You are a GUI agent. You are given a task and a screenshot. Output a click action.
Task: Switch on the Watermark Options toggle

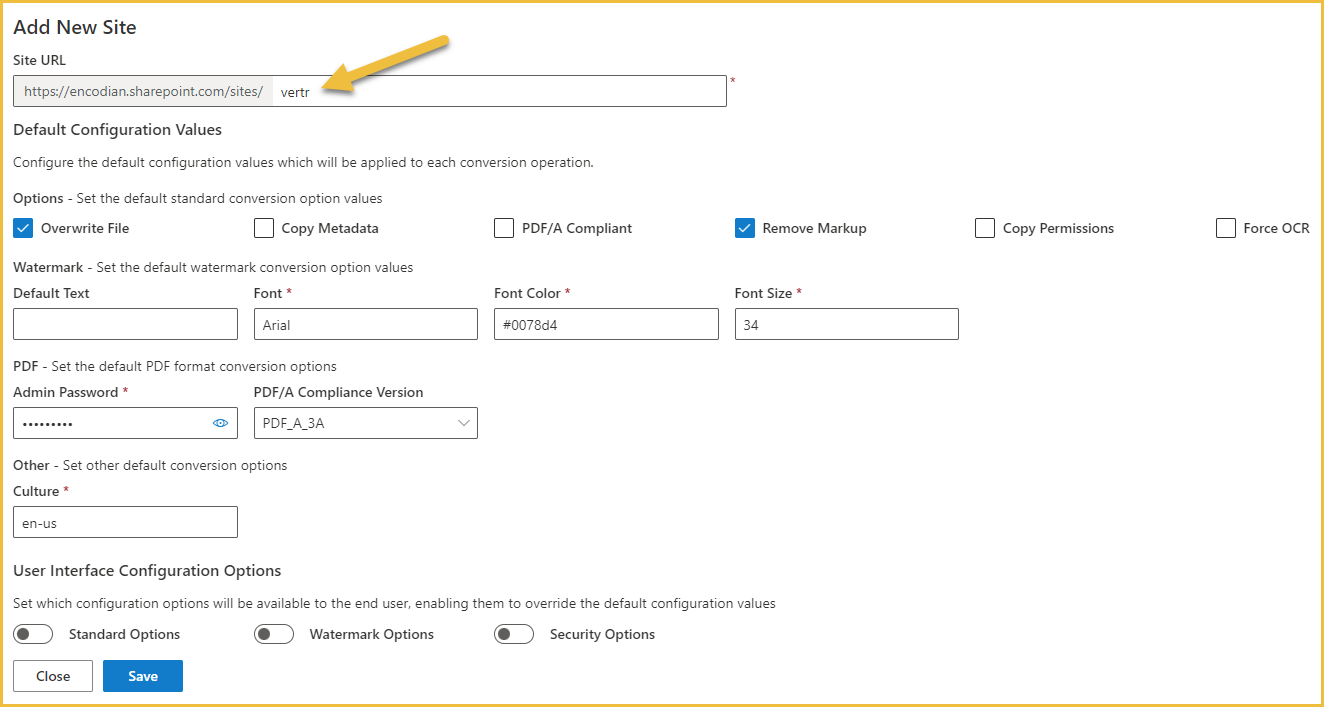point(274,634)
